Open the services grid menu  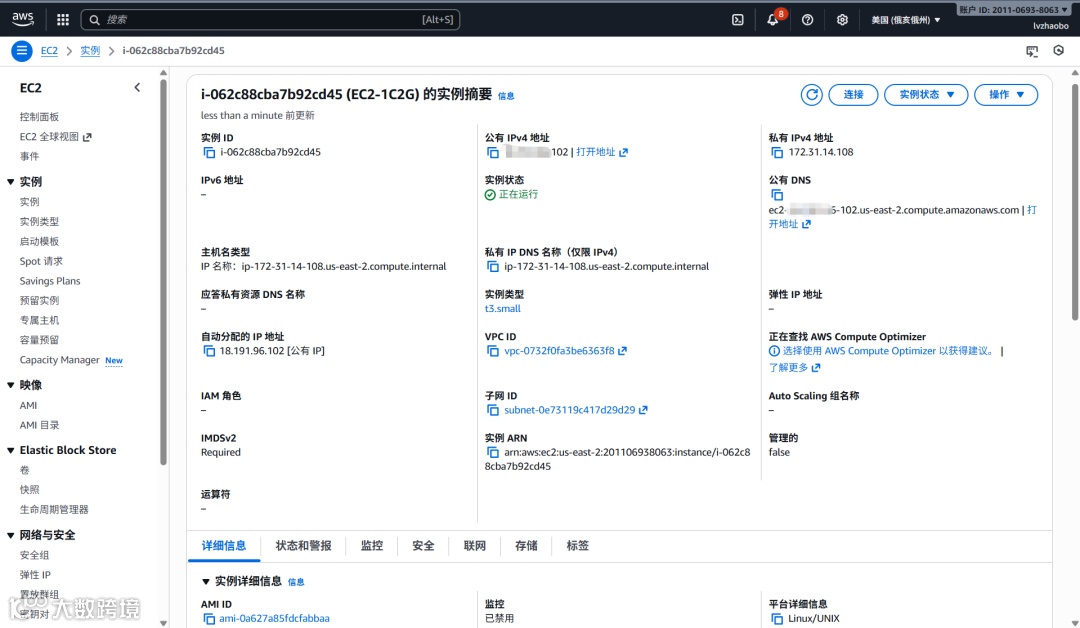point(63,20)
